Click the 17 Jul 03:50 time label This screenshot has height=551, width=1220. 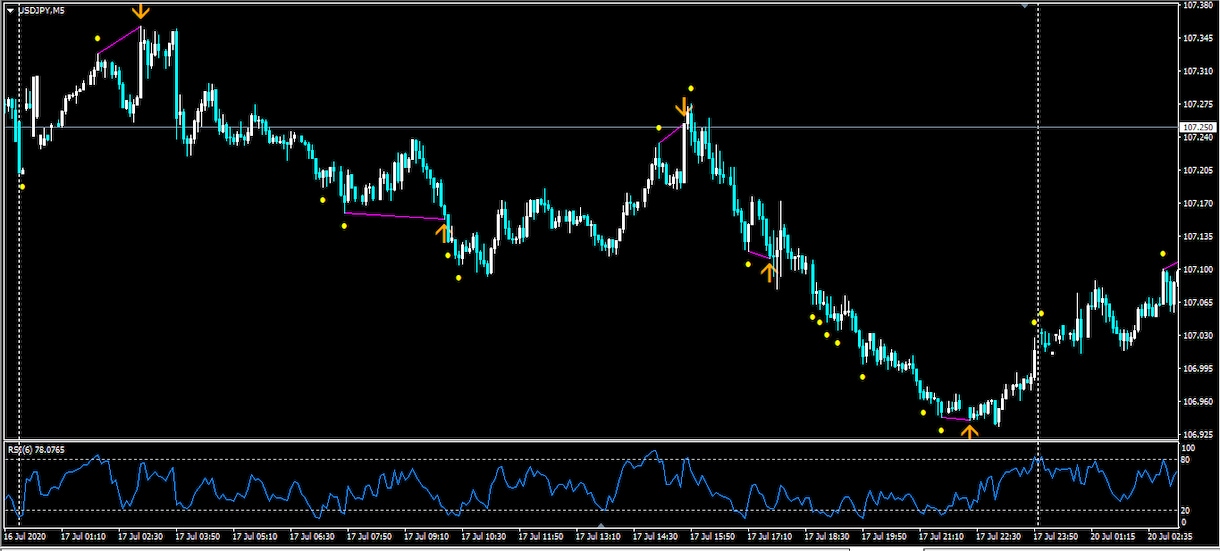click(198, 536)
